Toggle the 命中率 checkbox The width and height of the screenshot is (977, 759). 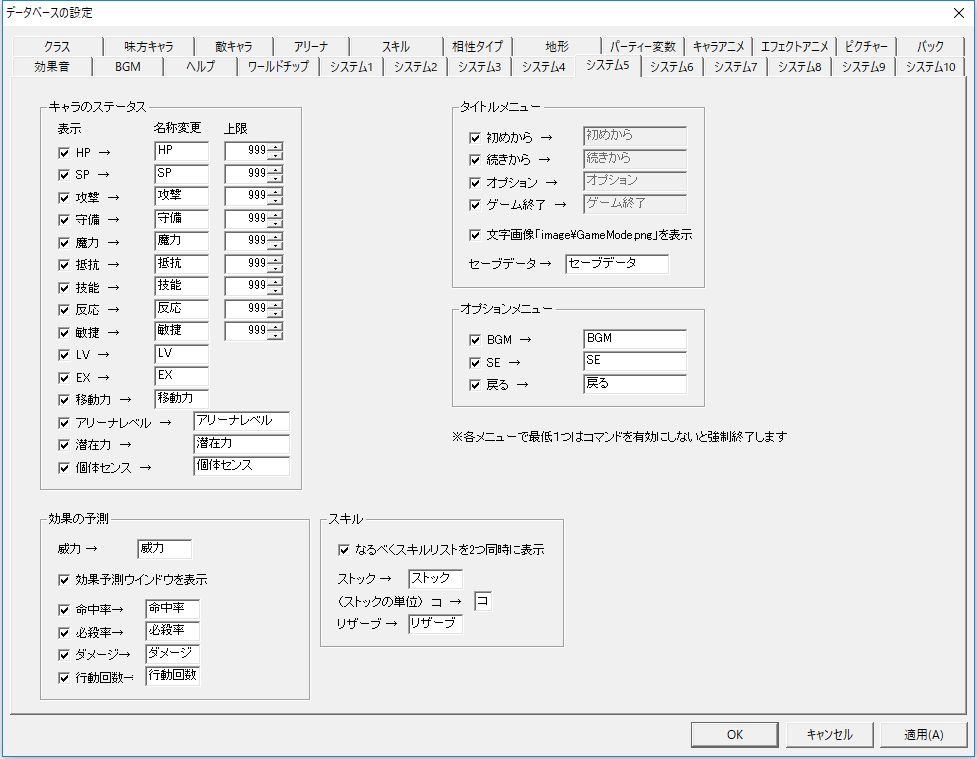[x=64, y=610]
